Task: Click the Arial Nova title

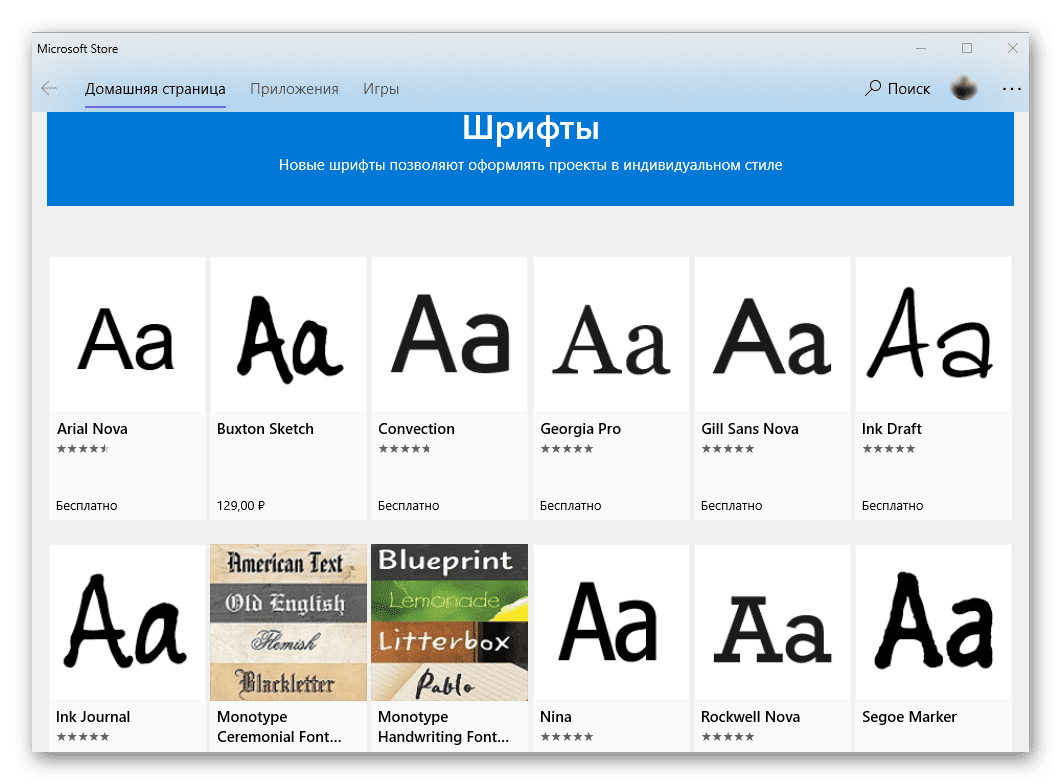Action: [92, 429]
